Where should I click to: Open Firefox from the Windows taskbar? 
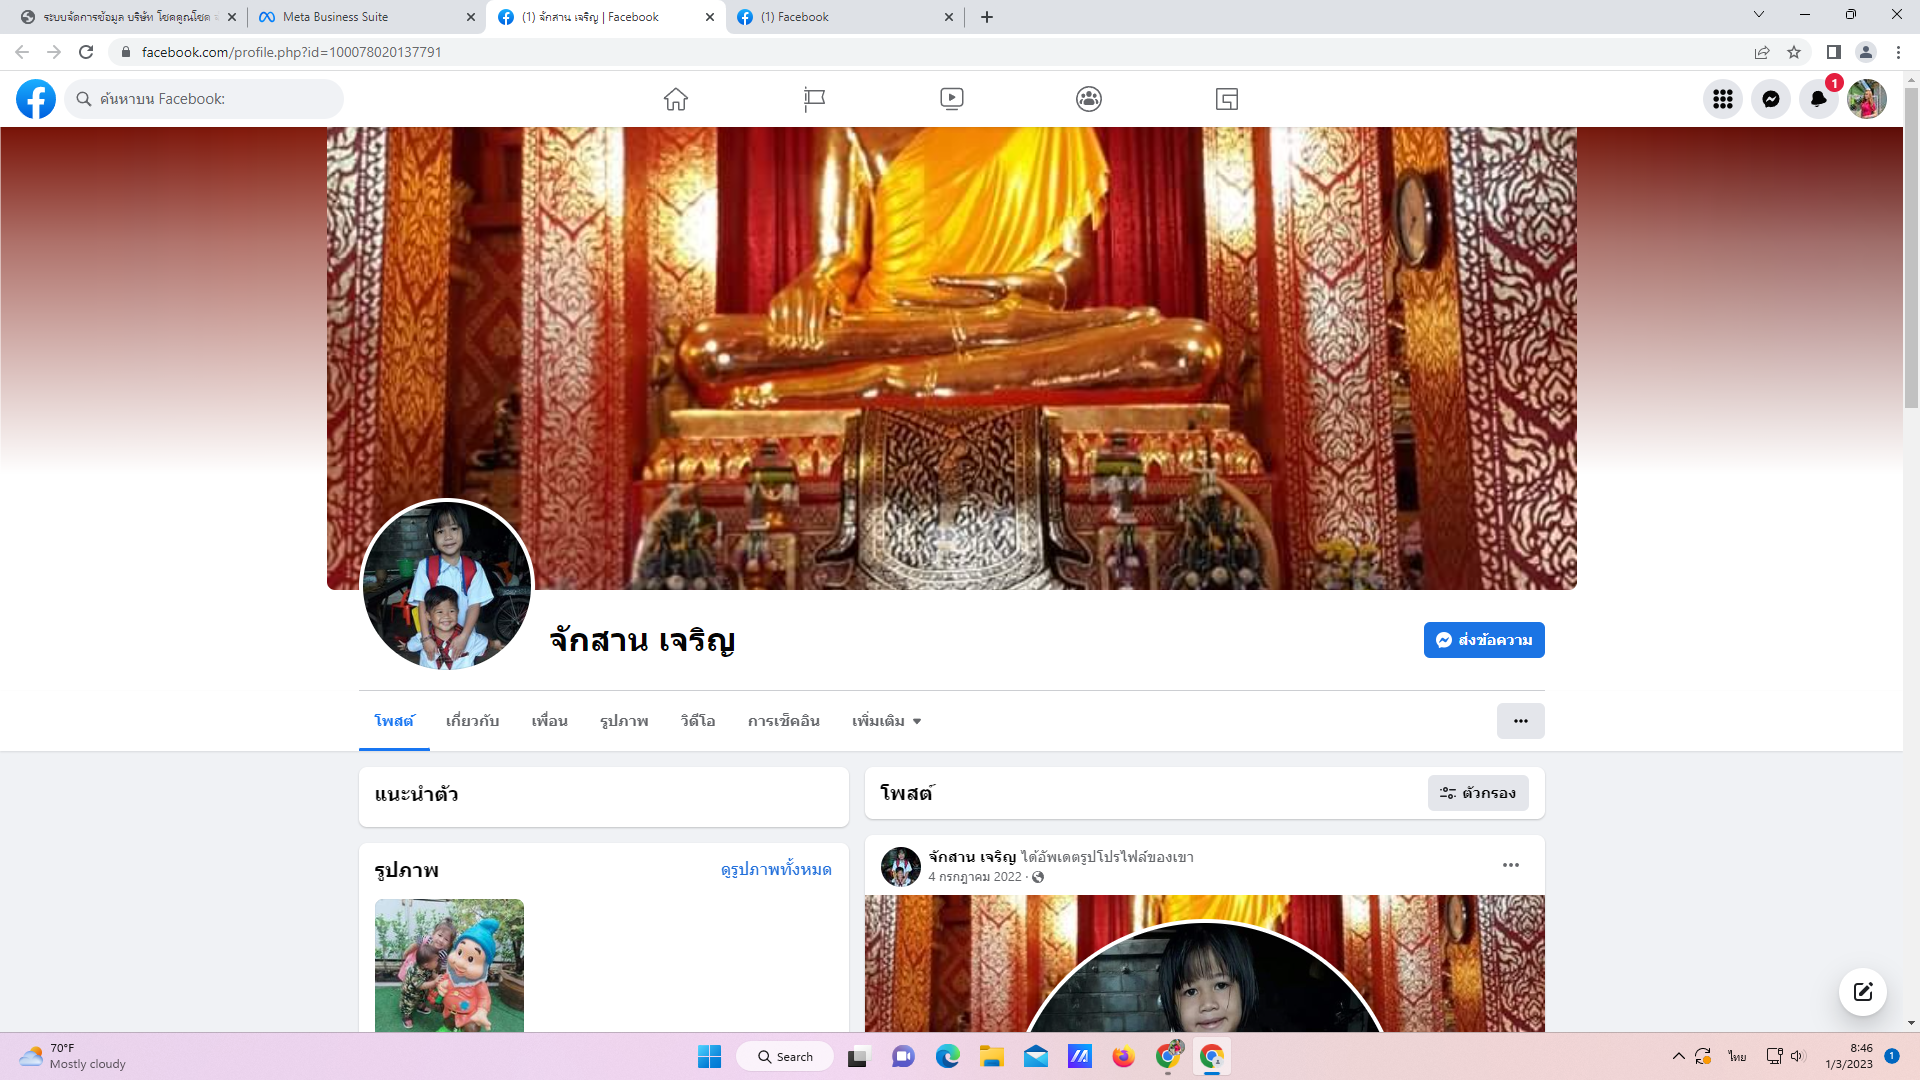click(1123, 1057)
